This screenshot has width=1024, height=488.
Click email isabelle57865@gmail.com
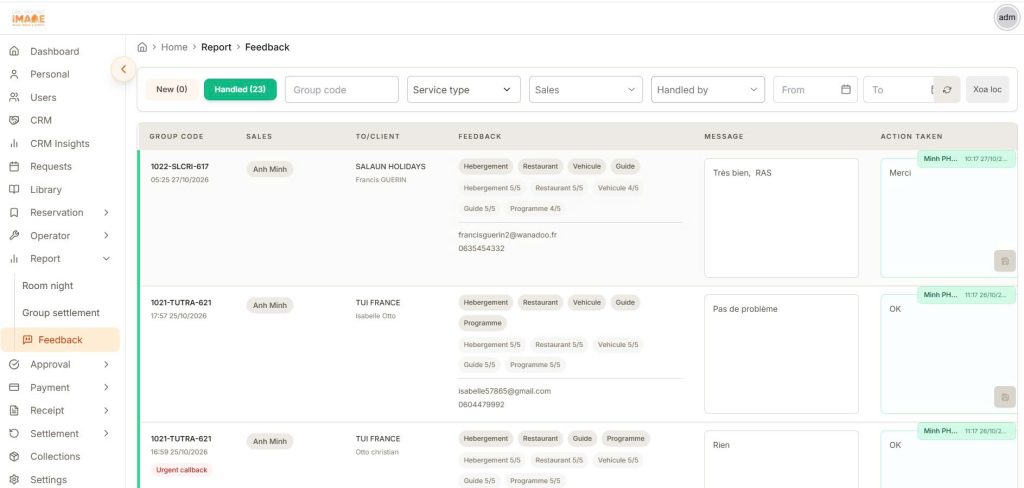tap(505, 391)
